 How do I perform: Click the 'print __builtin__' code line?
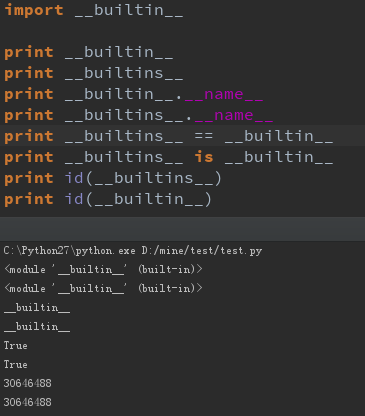point(89,52)
